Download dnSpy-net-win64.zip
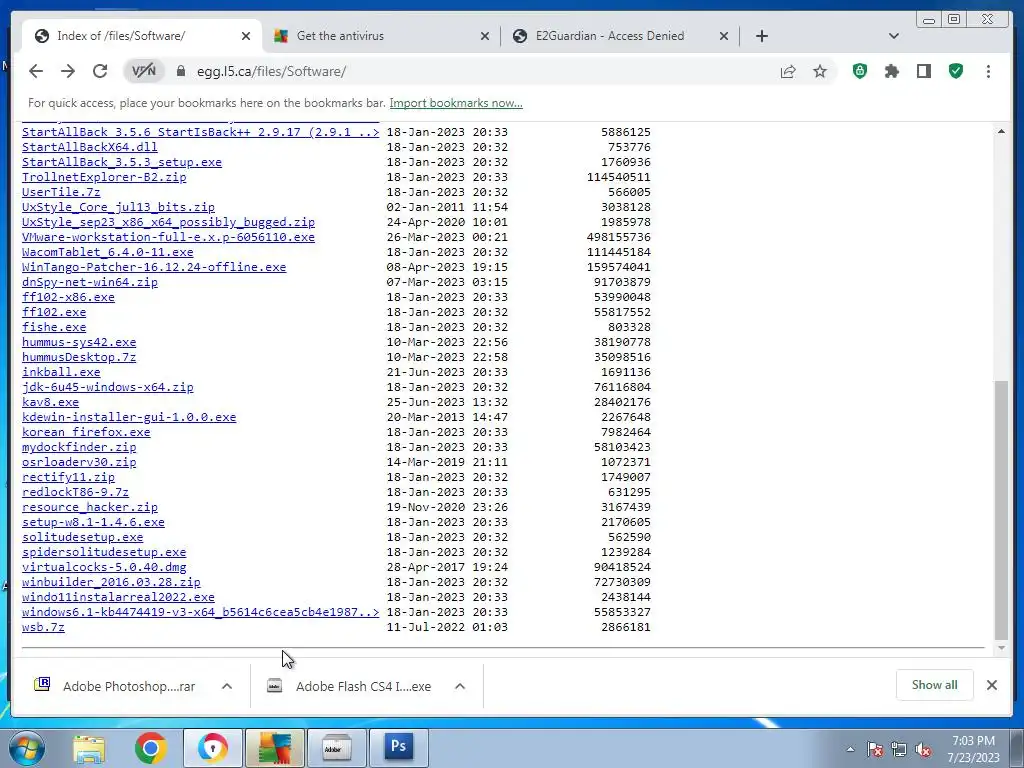This screenshot has height=768, width=1024. coord(89,282)
